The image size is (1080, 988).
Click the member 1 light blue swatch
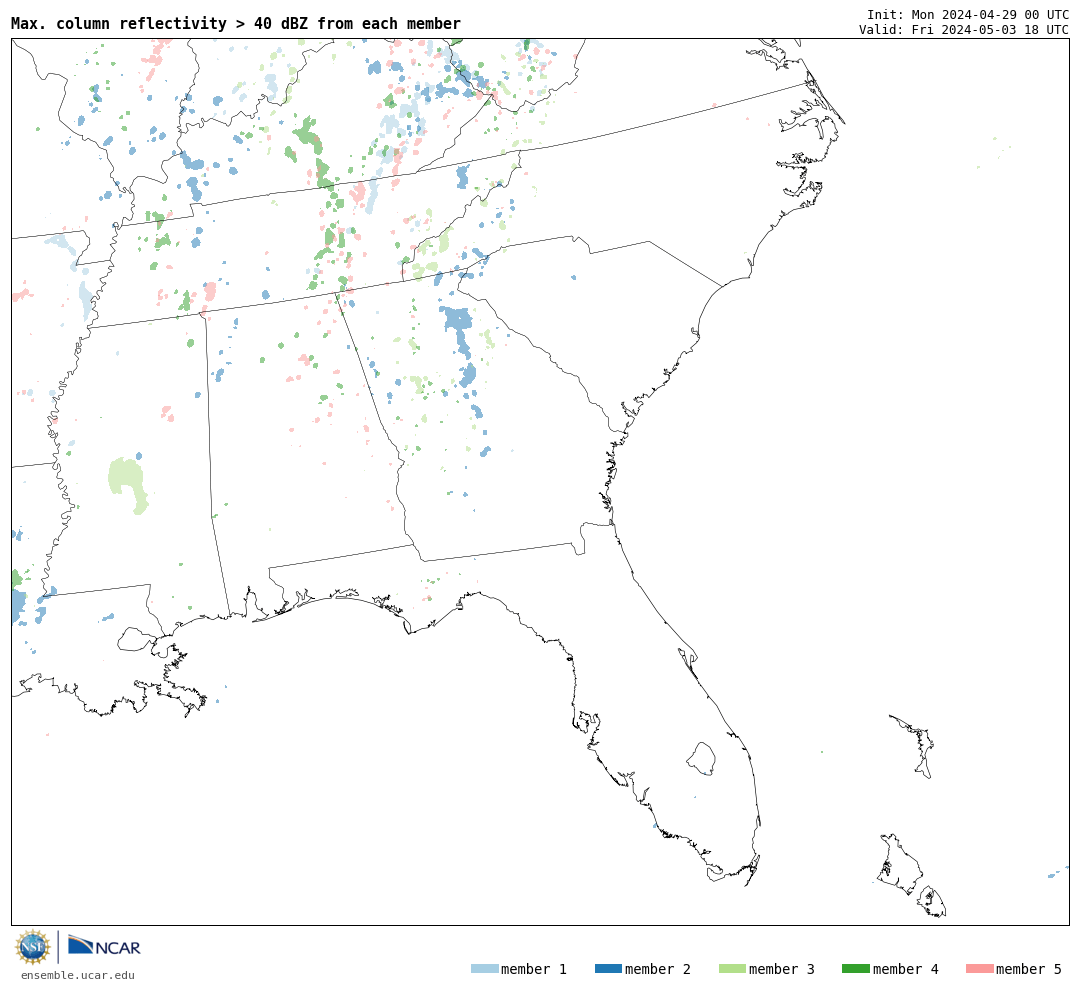click(484, 968)
